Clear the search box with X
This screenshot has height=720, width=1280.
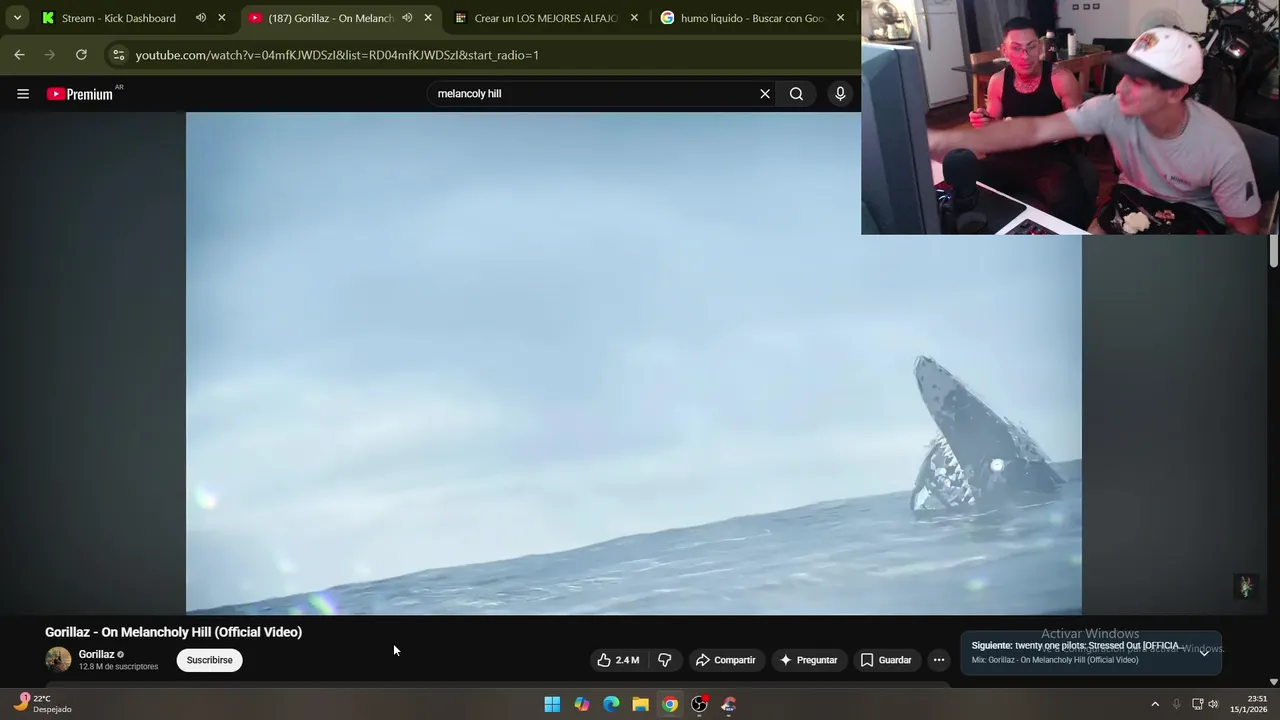765,94
